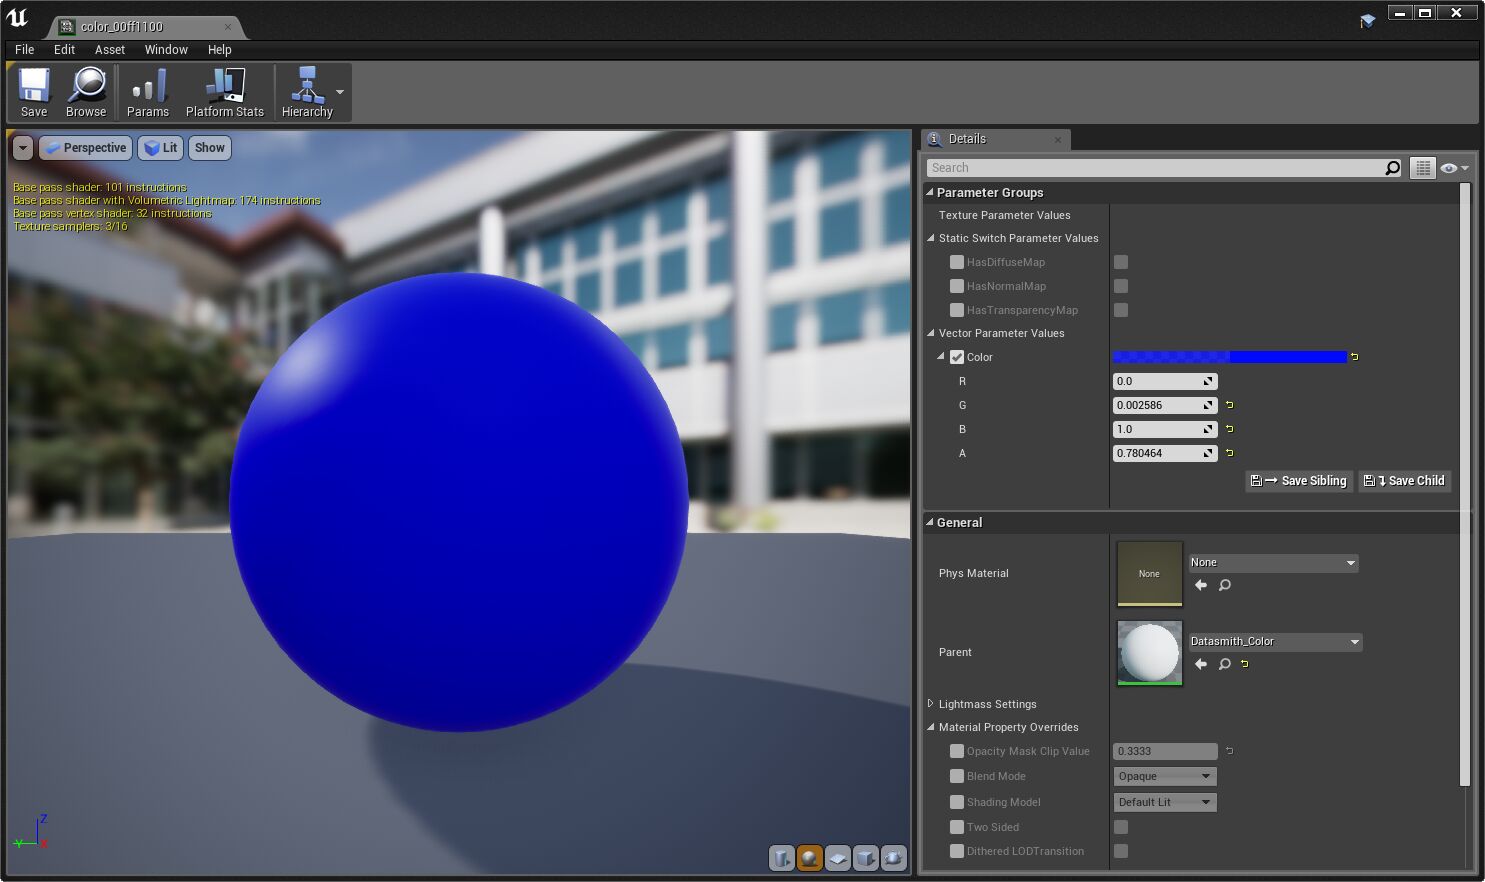Viewport: 1485px width, 882px height.
Task: Open the material instance Hierarchy
Action: [305, 91]
